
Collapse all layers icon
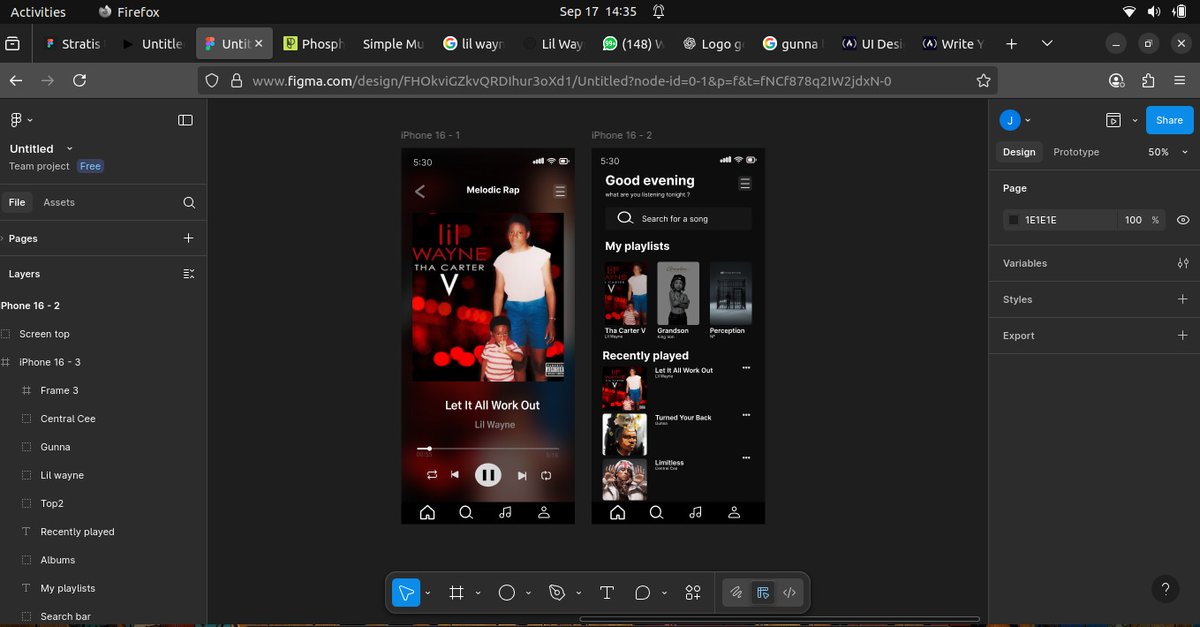click(x=189, y=273)
